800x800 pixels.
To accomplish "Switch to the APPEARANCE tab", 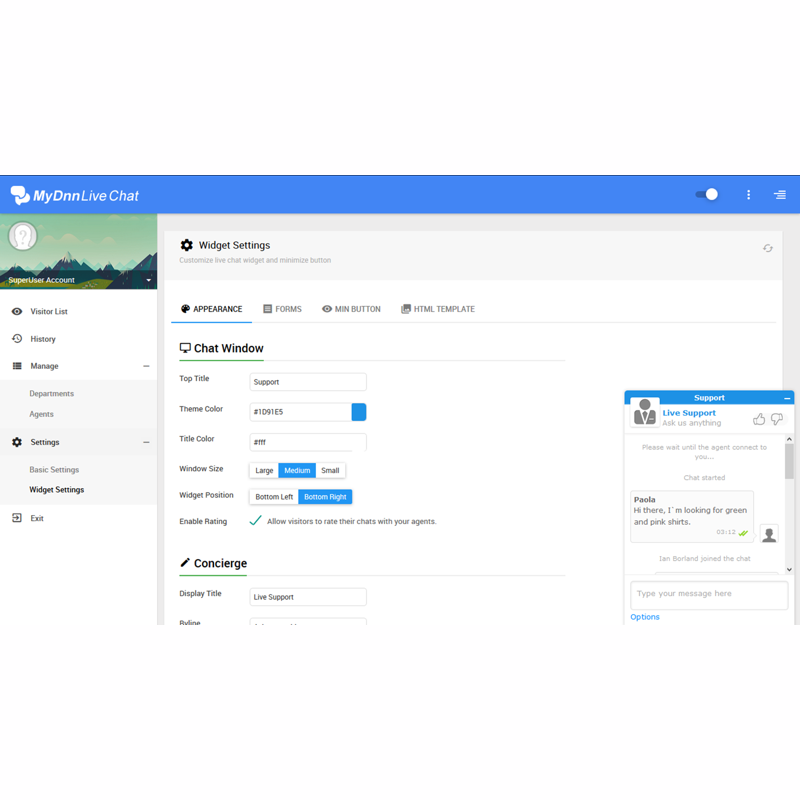I will (212, 309).
